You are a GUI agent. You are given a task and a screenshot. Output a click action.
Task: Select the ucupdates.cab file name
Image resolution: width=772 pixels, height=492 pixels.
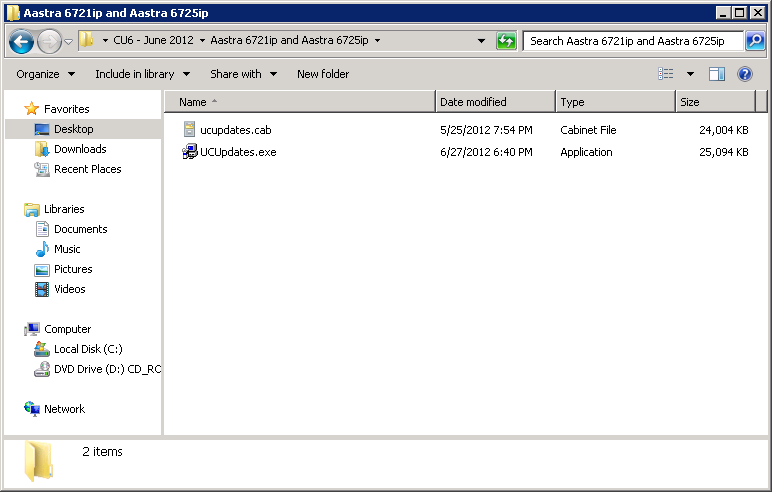[x=235, y=130]
